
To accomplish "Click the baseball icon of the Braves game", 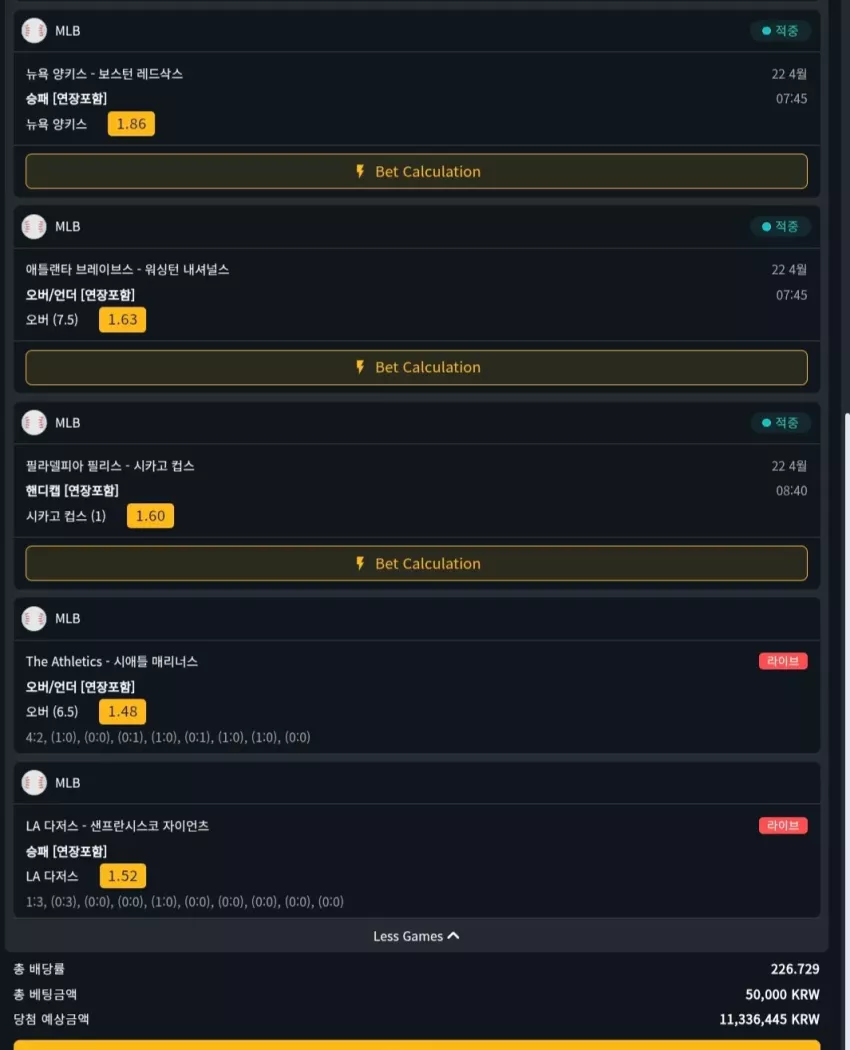I will (33, 226).
